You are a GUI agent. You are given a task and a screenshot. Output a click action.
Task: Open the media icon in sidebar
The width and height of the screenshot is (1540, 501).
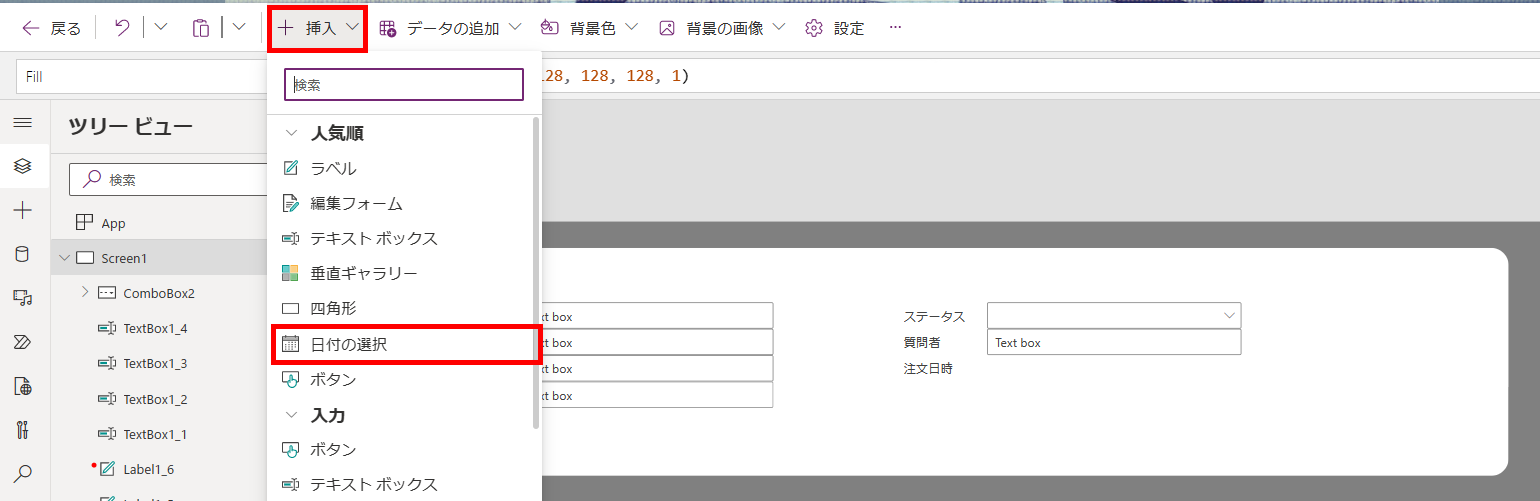tap(23, 298)
